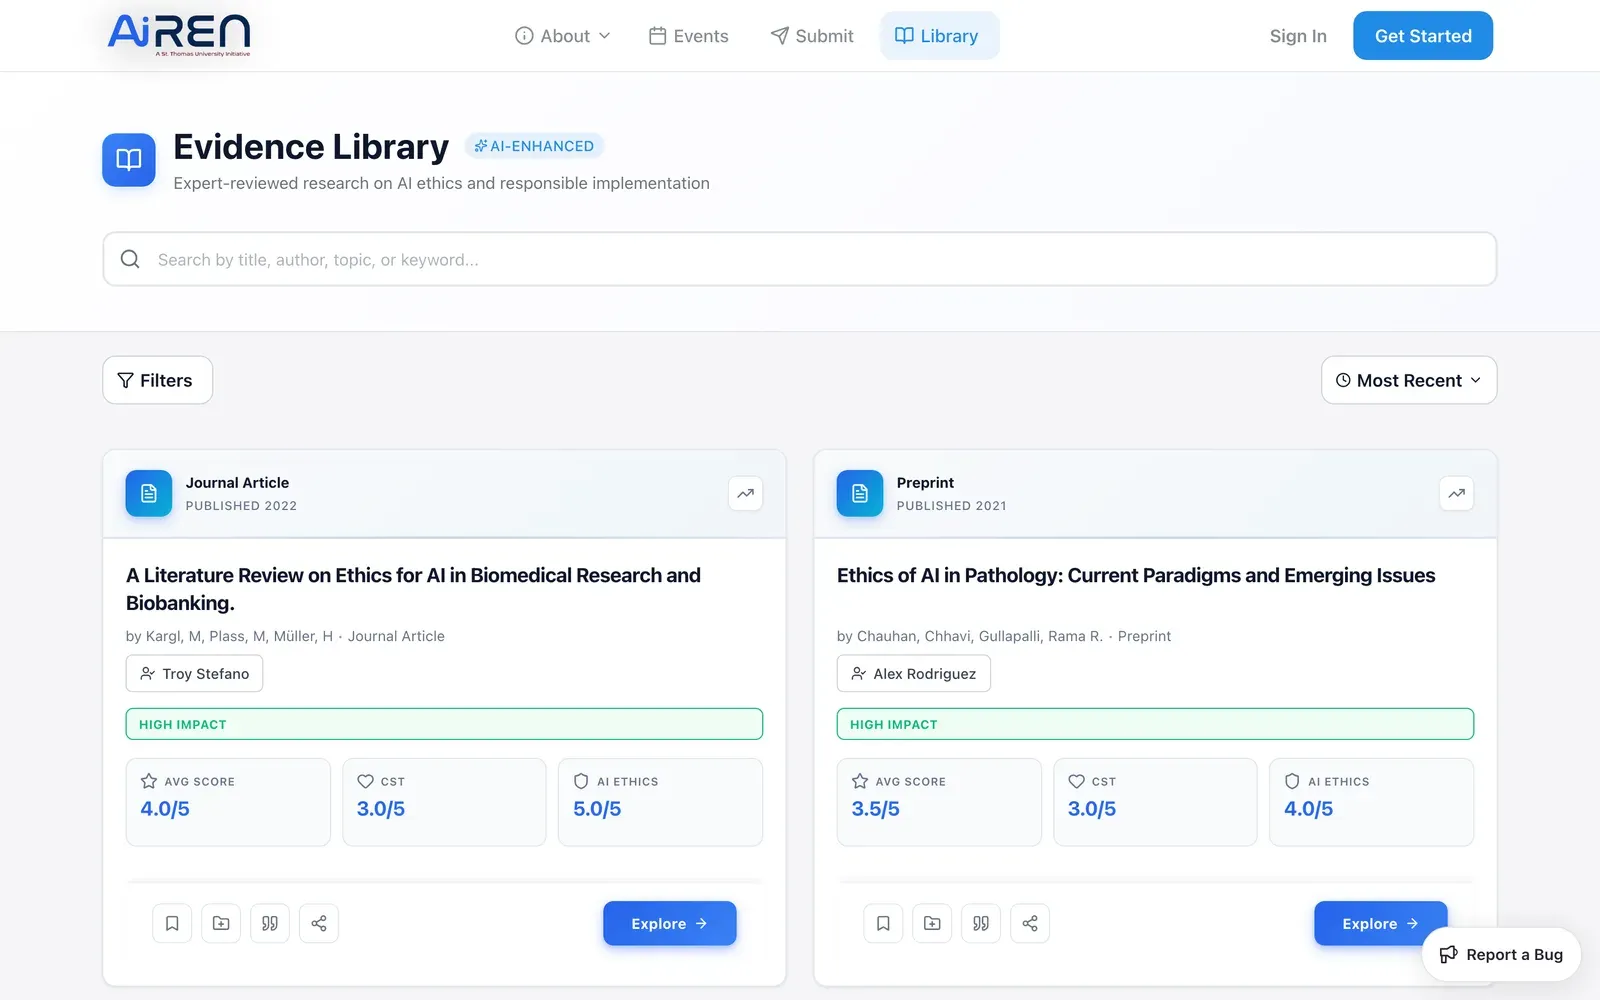Go to the Events page
This screenshot has width=1600, height=1000.
point(688,36)
